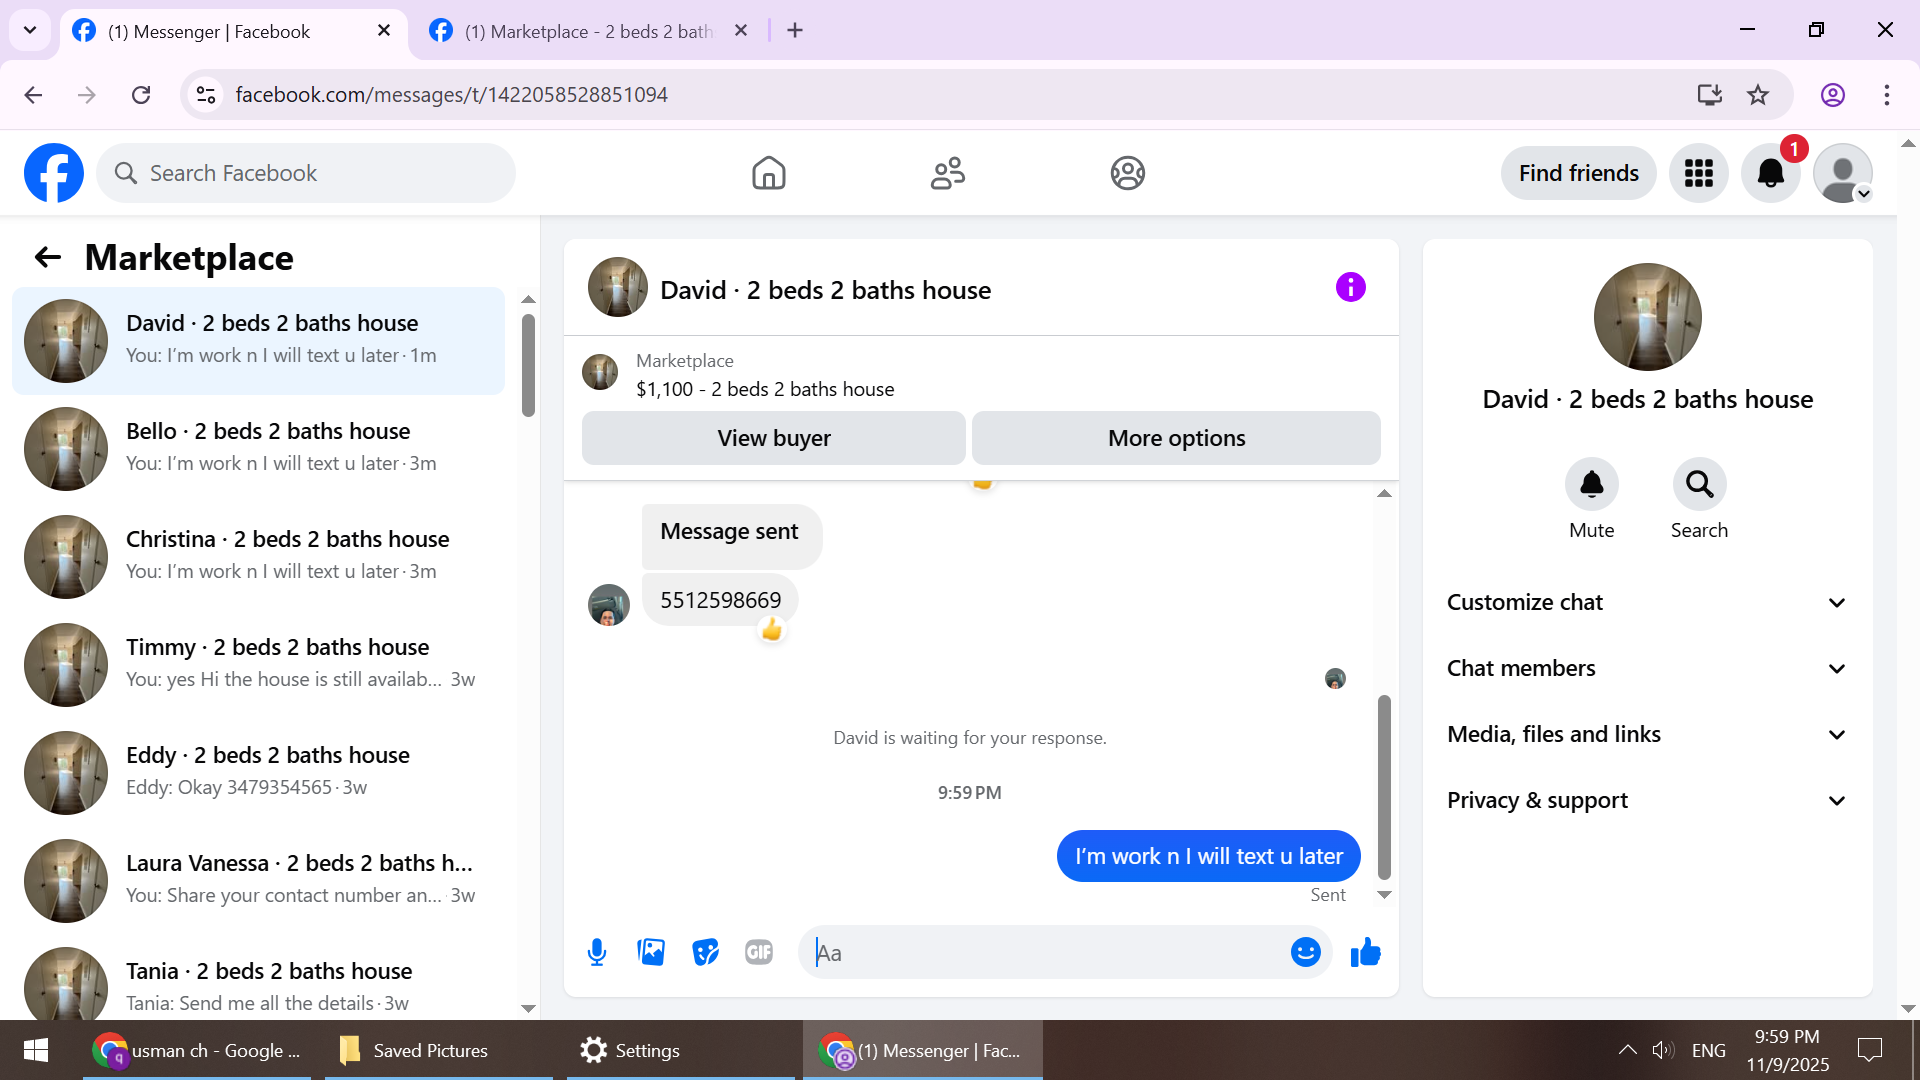Open the account profile menu
This screenshot has height=1080, width=1920.
(x=1843, y=173)
